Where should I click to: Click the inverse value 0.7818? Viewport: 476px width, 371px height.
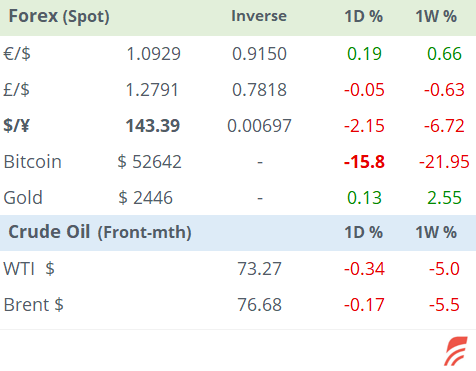[x=259, y=90]
